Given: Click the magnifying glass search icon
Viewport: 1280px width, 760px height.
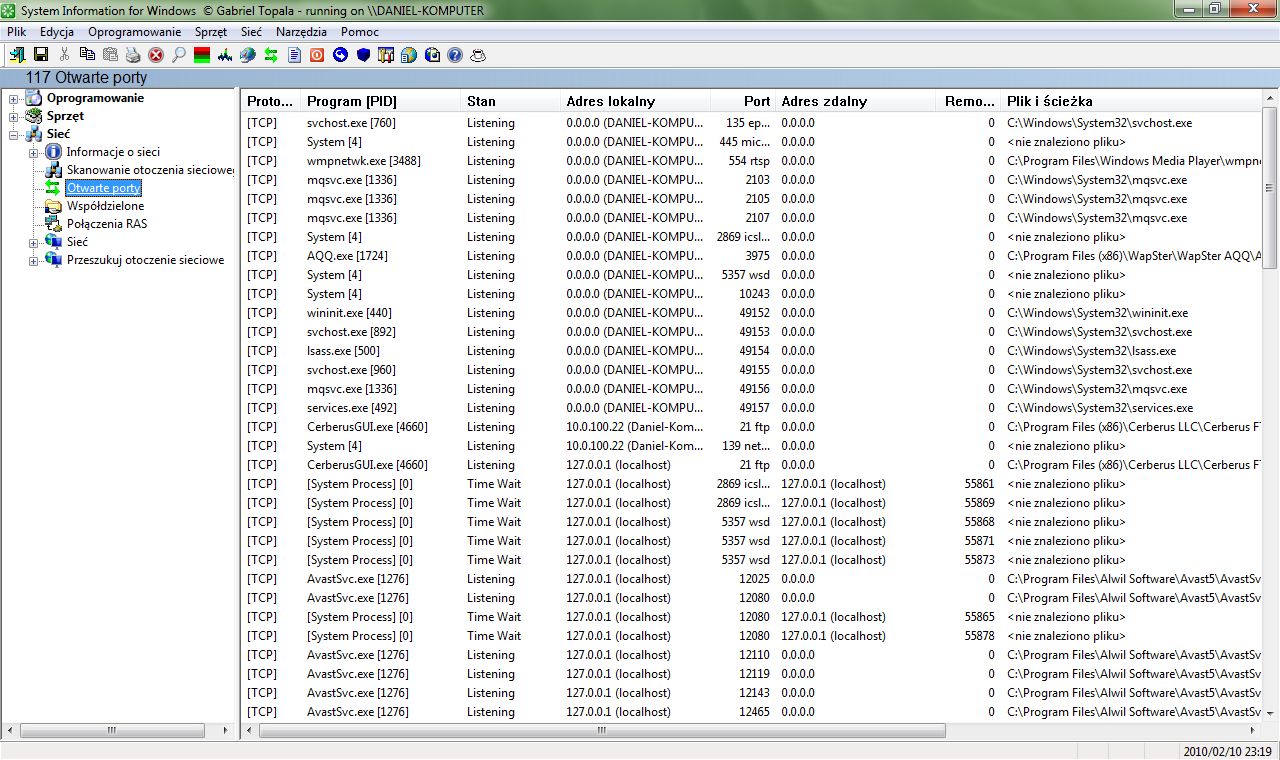Looking at the screenshot, I should (179, 55).
